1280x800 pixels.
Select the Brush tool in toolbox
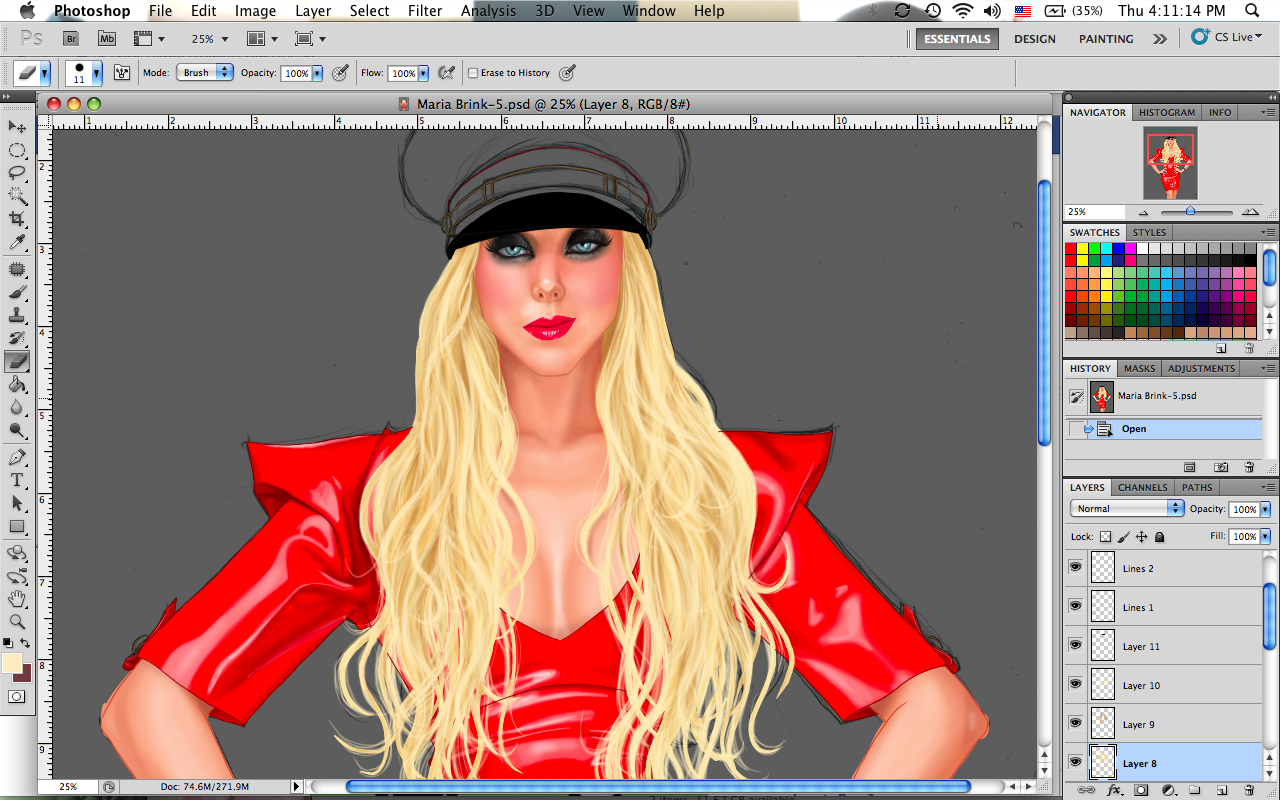(17, 293)
